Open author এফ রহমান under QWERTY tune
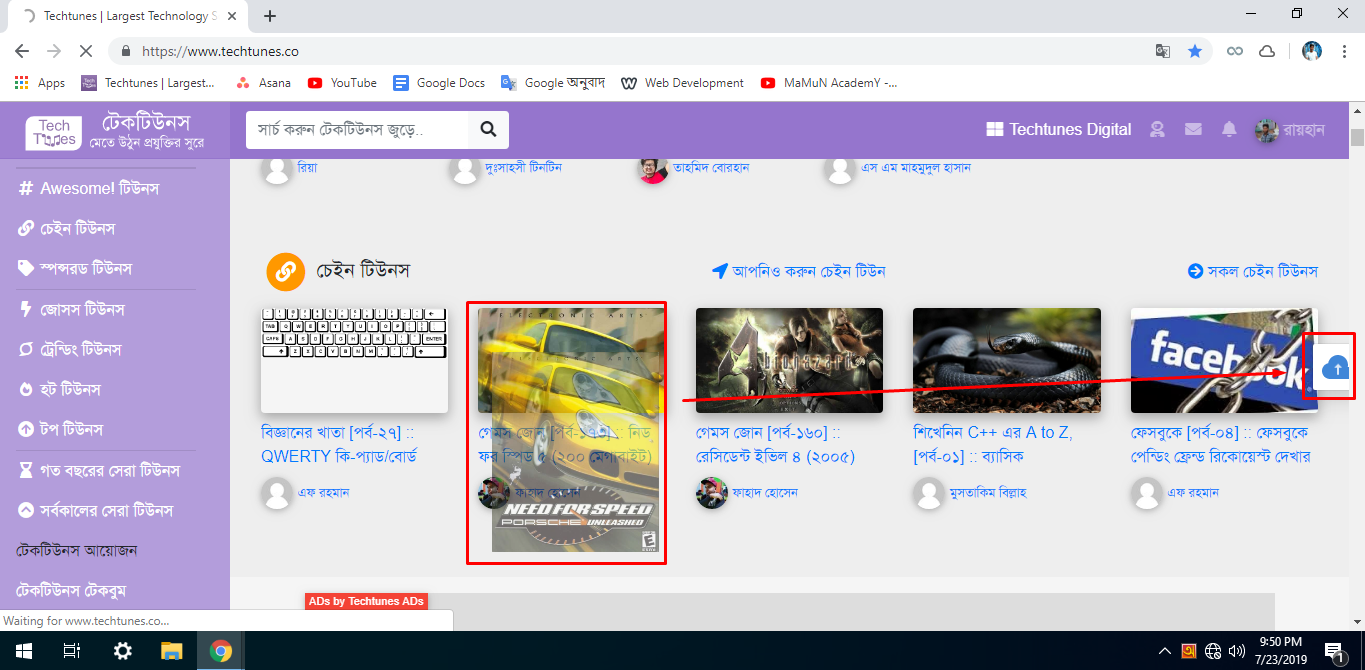The width and height of the screenshot is (1365, 670). pyautogui.click(x=323, y=492)
